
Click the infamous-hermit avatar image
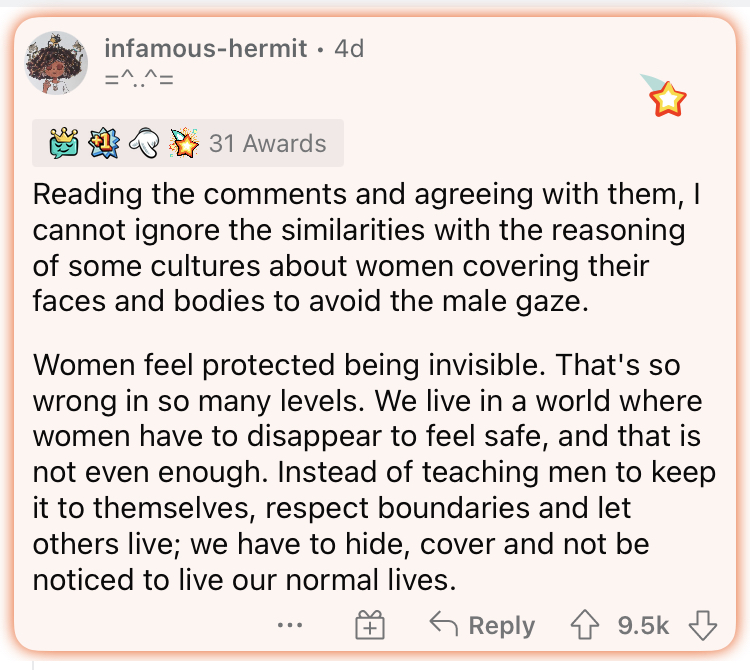56,63
